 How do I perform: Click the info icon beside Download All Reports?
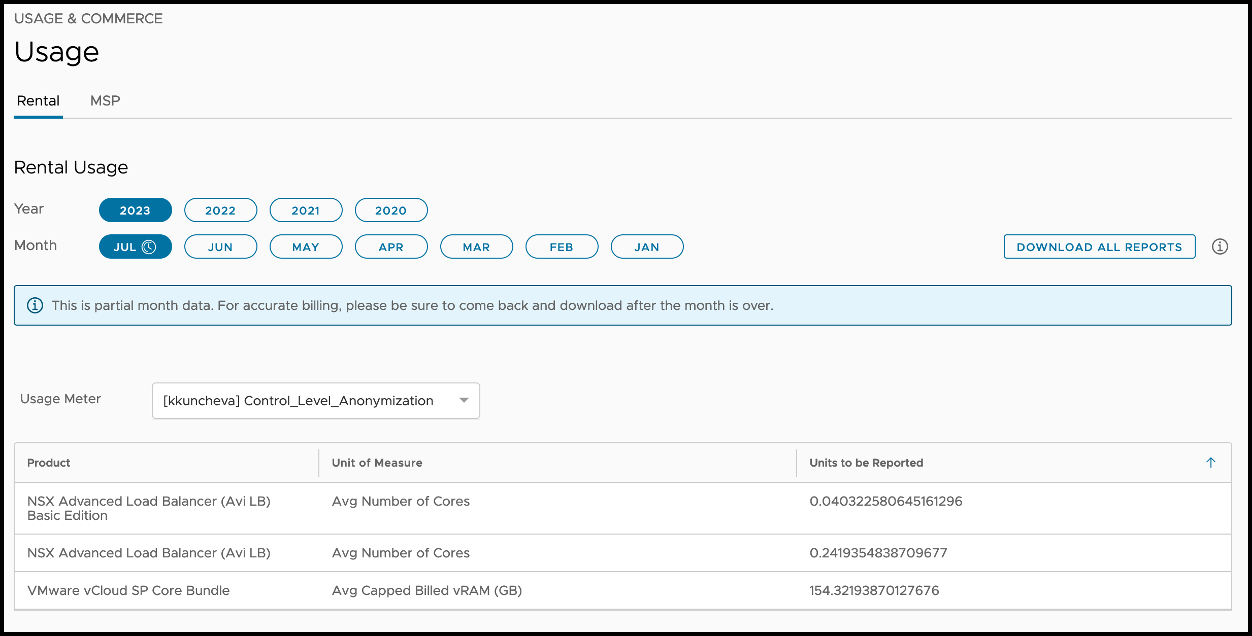(1219, 247)
